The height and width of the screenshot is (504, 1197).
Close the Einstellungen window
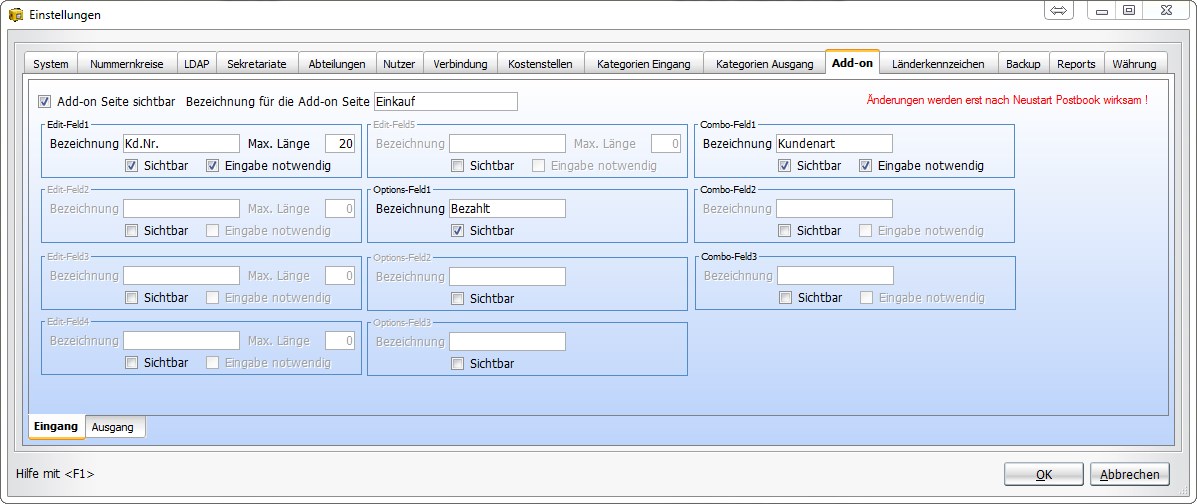[1166, 11]
